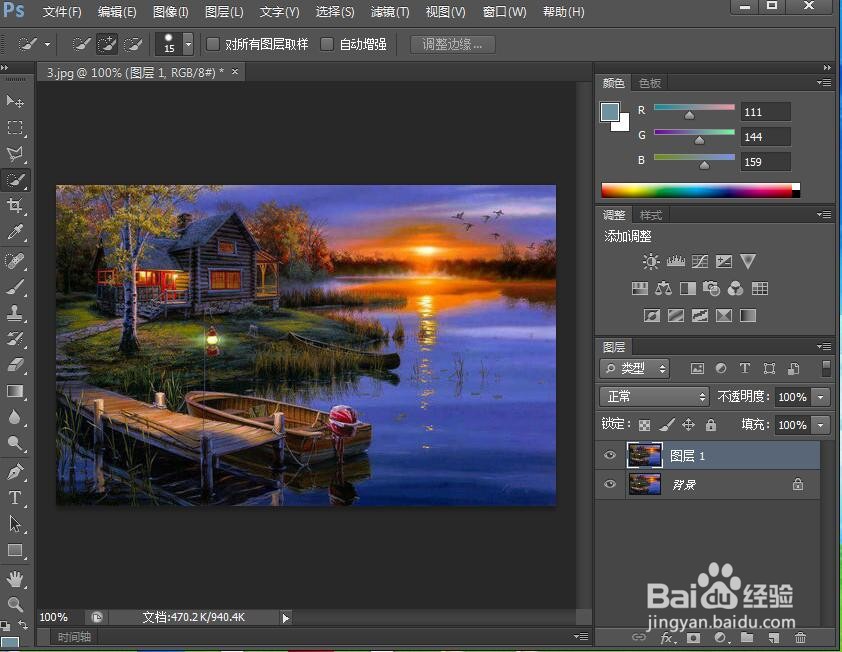Switch to 色板 tab

pyautogui.click(x=650, y=83)
